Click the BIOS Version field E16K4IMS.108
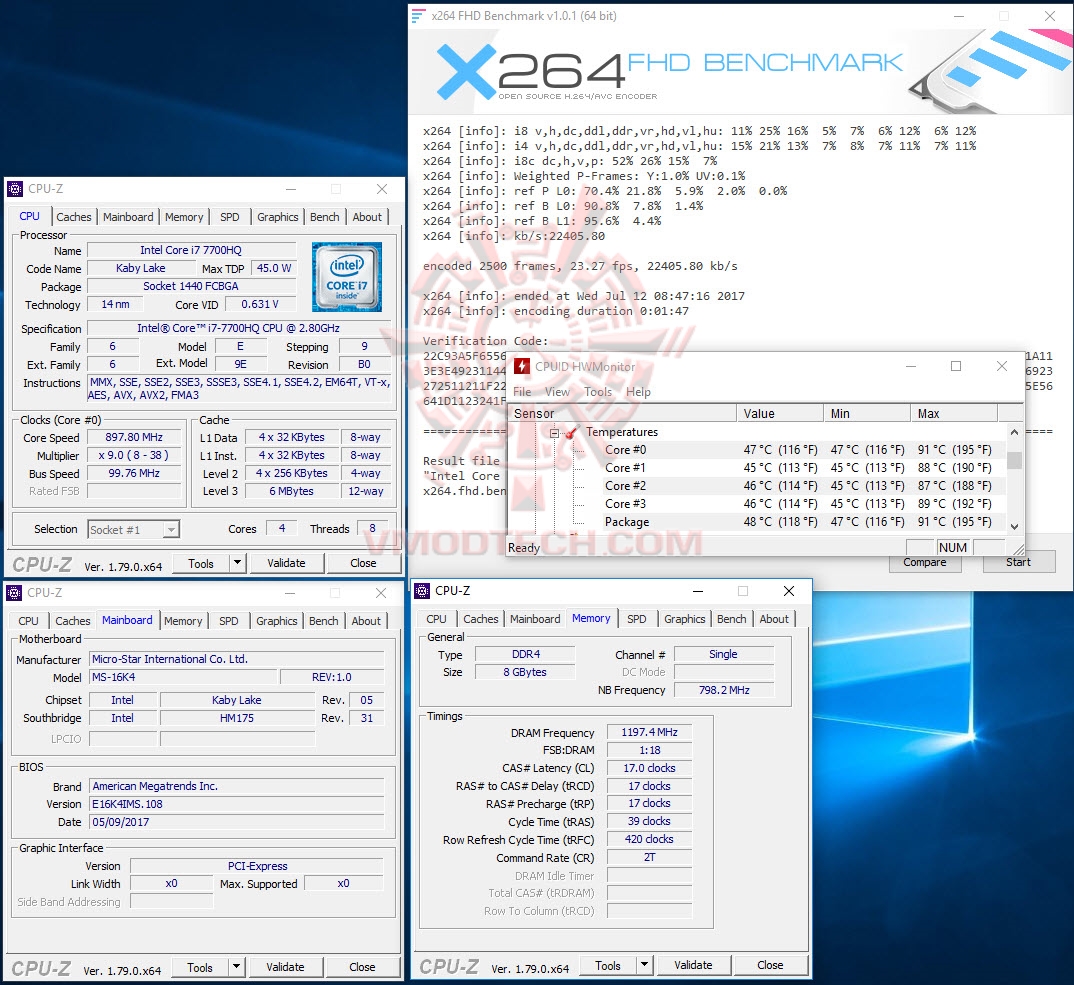1074x985 pixels. click(236, 804)
